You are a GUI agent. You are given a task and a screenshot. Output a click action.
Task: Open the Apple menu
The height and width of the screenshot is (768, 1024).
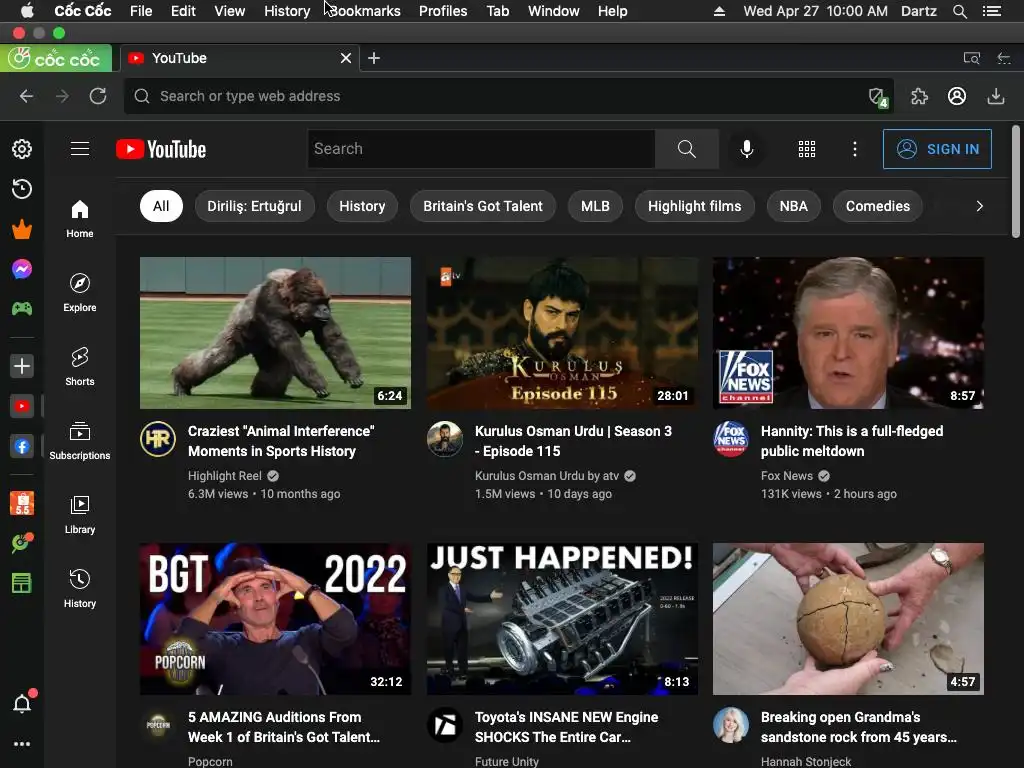click(x=27, y=11)
